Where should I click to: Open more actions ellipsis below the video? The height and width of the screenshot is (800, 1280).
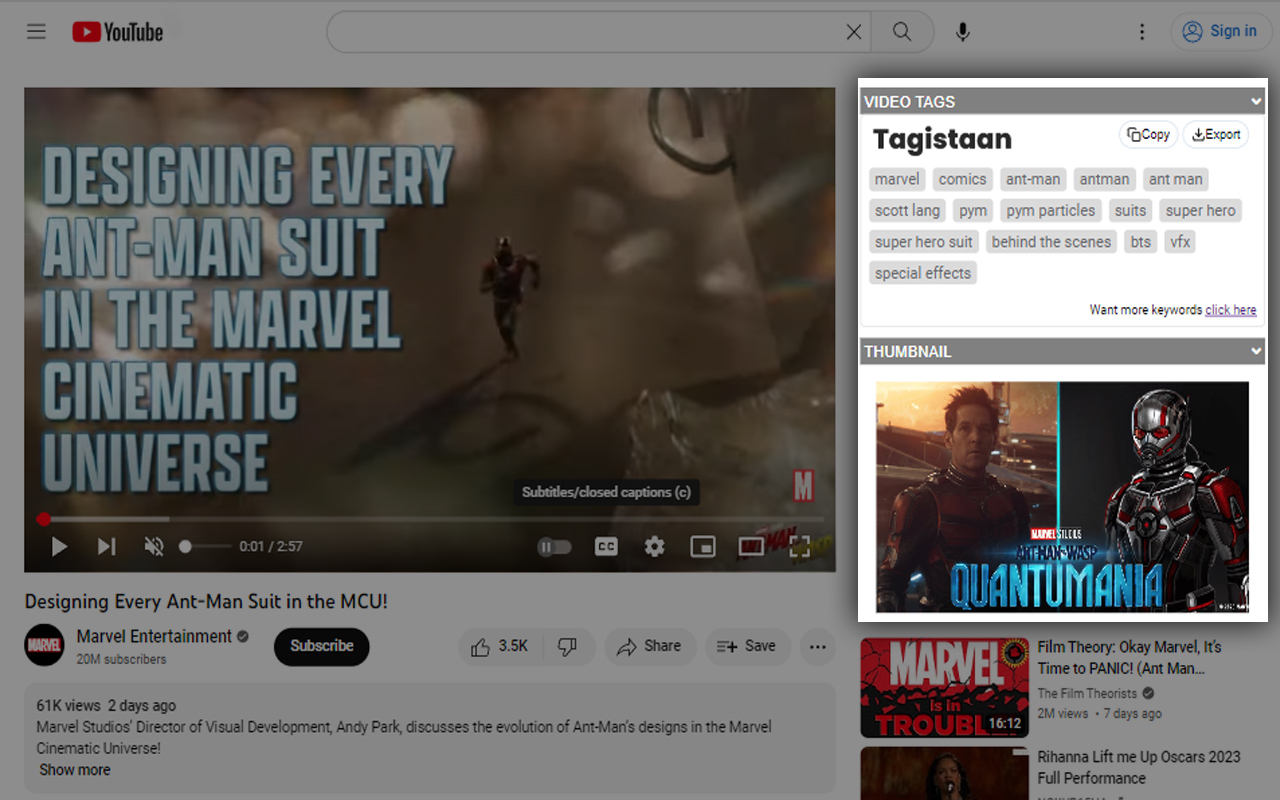[x=817, y=646]
